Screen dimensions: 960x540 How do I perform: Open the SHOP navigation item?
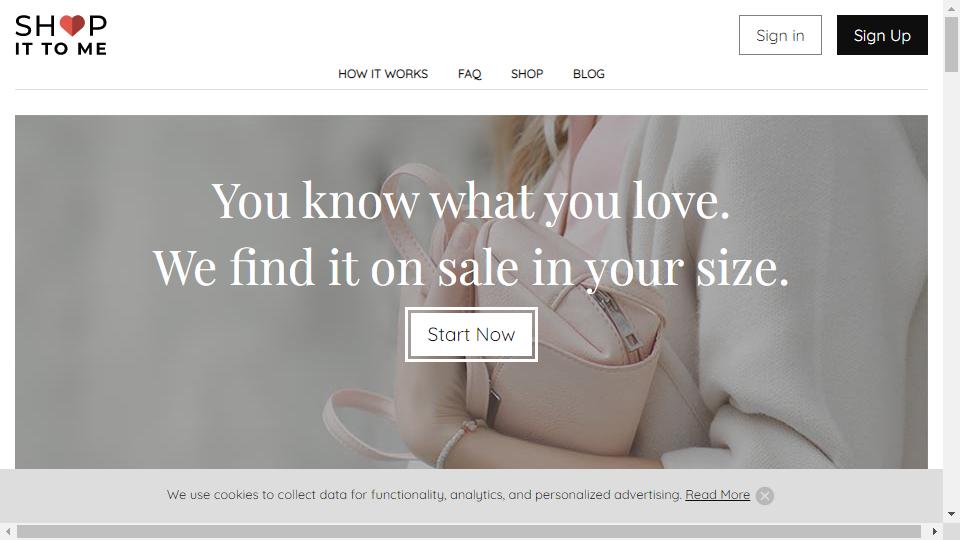pos(527,73)
